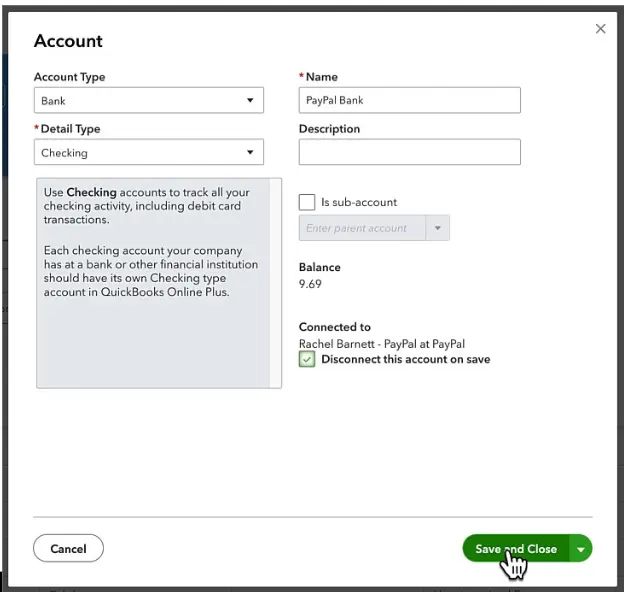Click the Balance label
The image size is (624, 592).
[x=320, y=267]
